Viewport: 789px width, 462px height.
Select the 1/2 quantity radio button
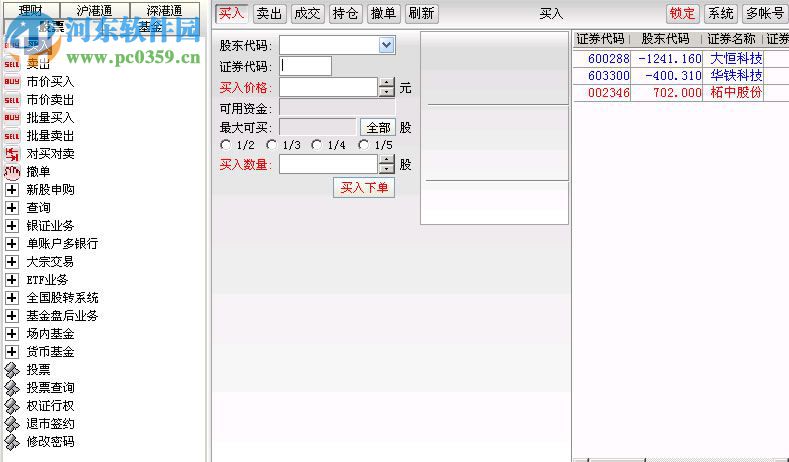pos(225,145)
